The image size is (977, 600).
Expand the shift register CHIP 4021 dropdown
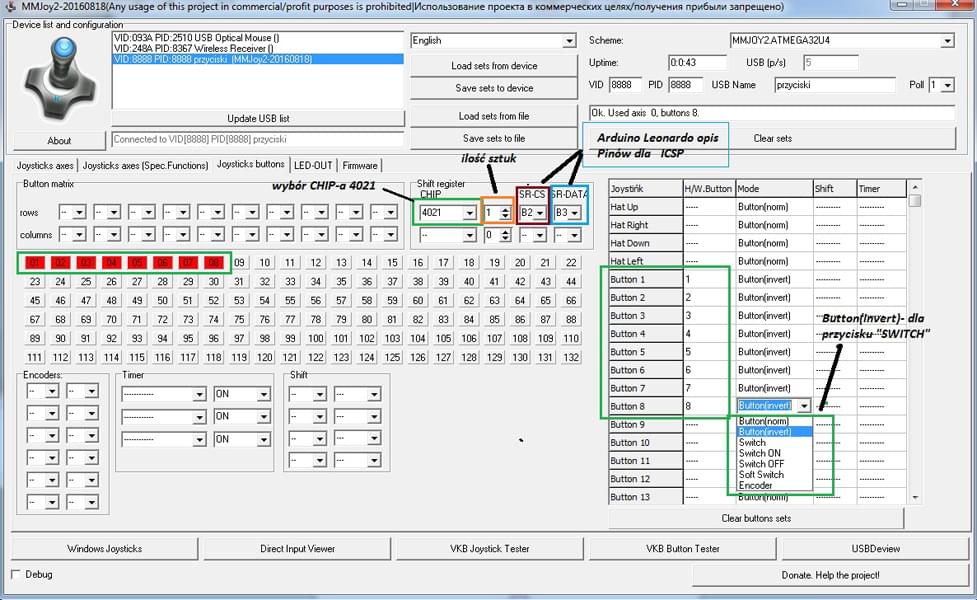coord(469,213)
